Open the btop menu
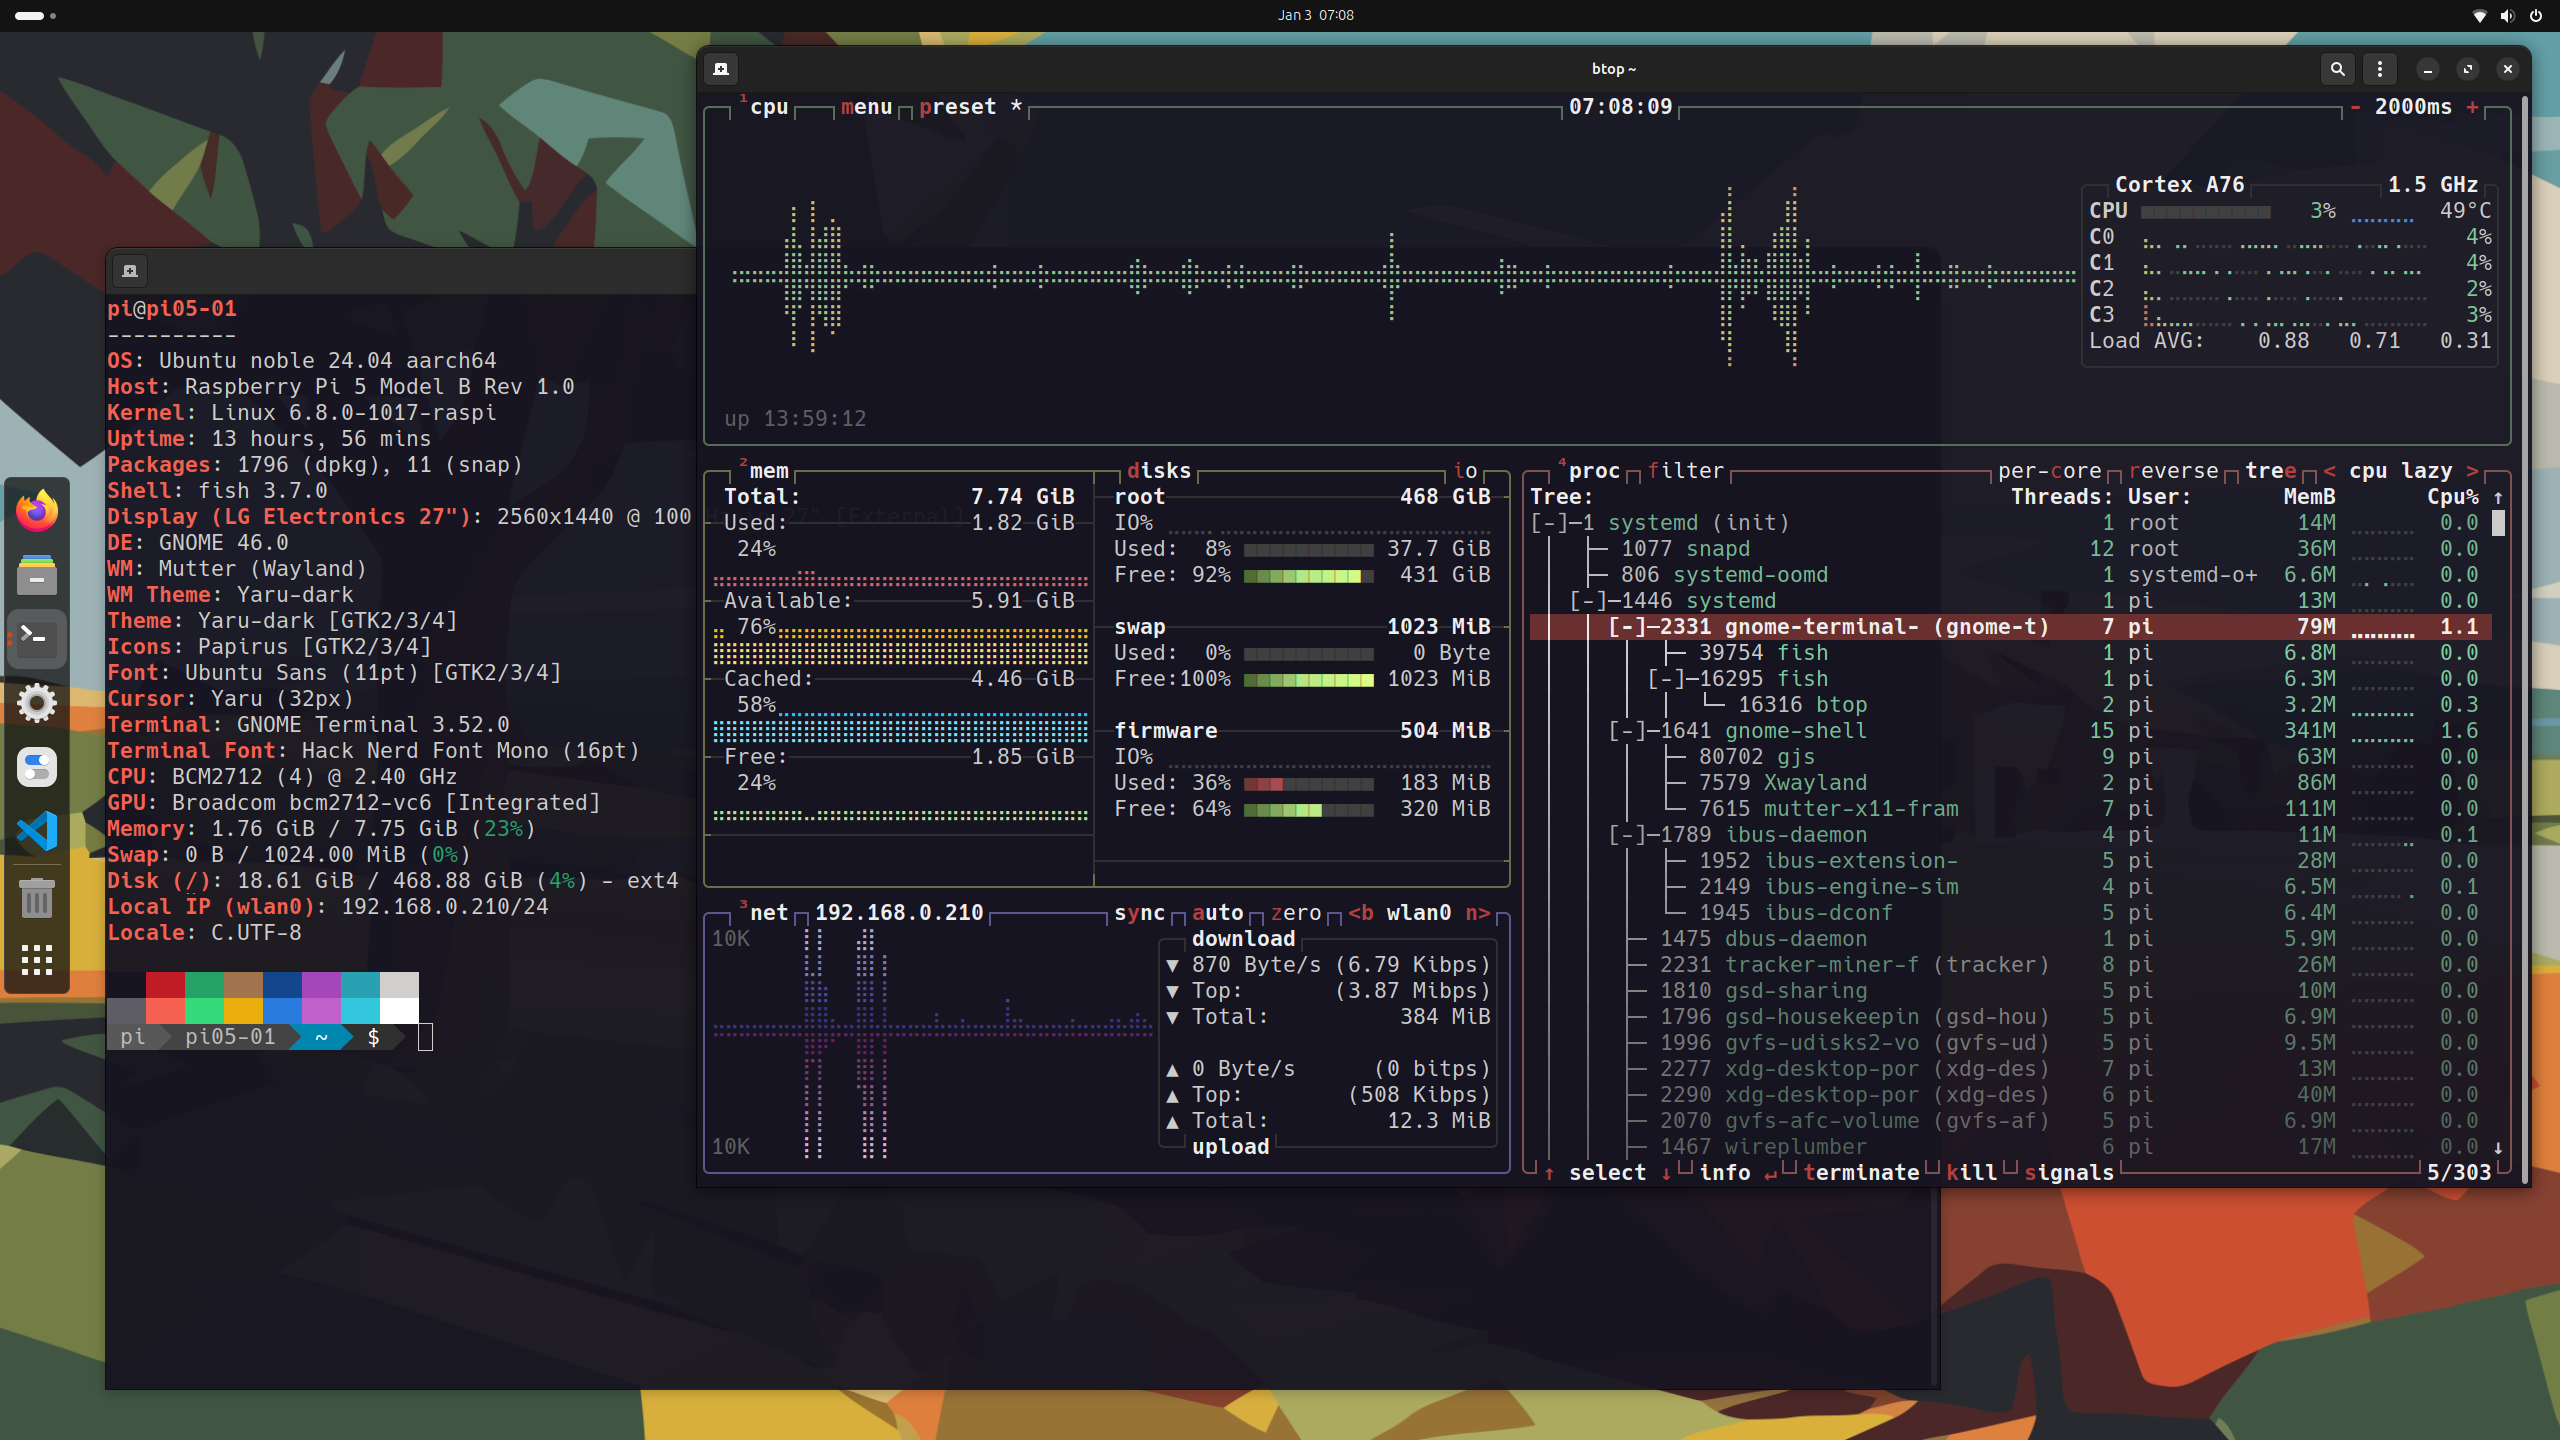Viewport: 2560px width, 1440px height. [867, 107]
